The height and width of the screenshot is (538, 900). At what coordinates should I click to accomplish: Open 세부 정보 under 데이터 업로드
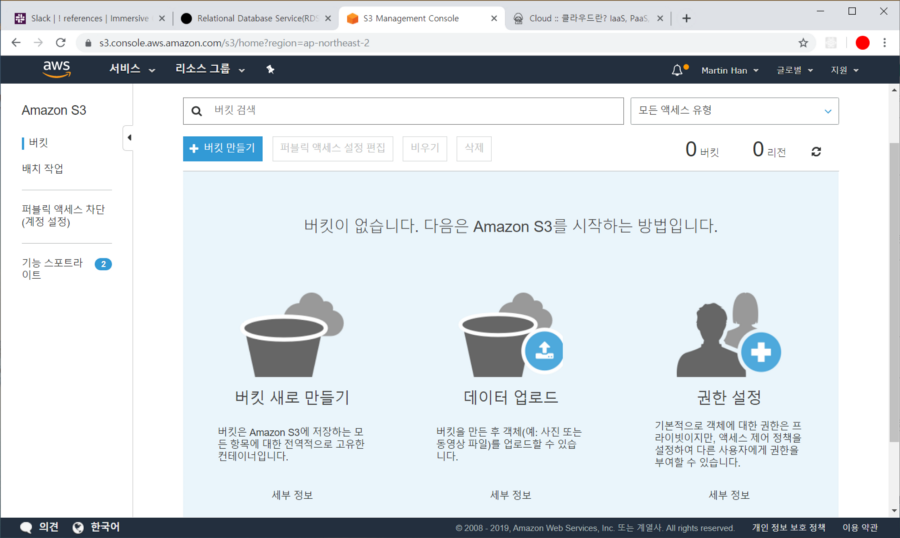click(x=510, y=495)
